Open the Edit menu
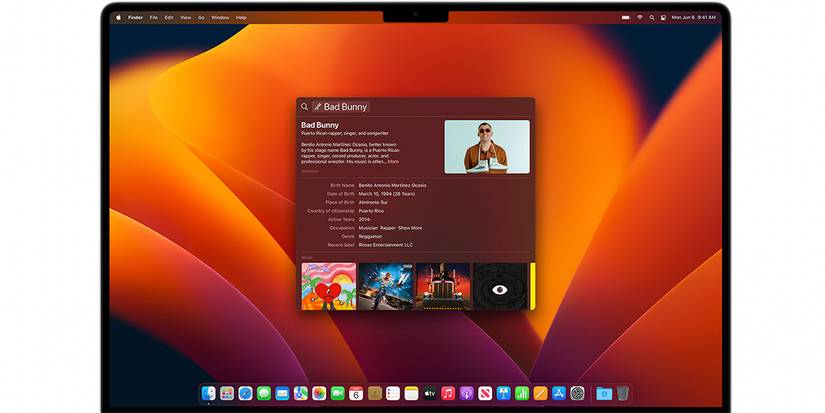Viewport: 825px width, 413px height. click(169, 17)
